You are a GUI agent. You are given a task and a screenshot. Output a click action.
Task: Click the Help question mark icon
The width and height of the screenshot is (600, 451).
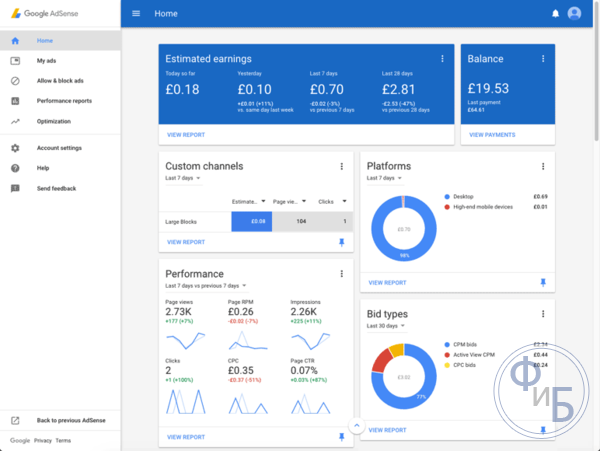point(15,168)
